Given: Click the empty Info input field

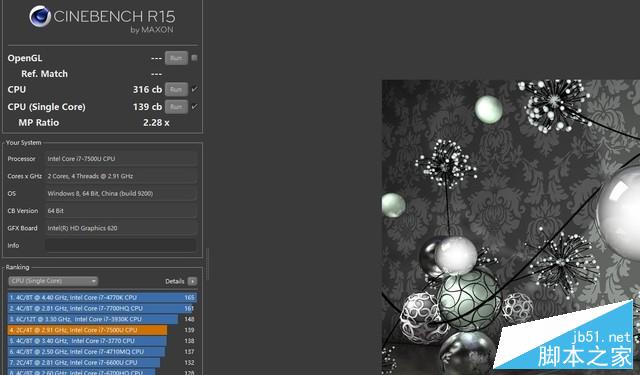Looking at the screenshot, I should 121,245.
